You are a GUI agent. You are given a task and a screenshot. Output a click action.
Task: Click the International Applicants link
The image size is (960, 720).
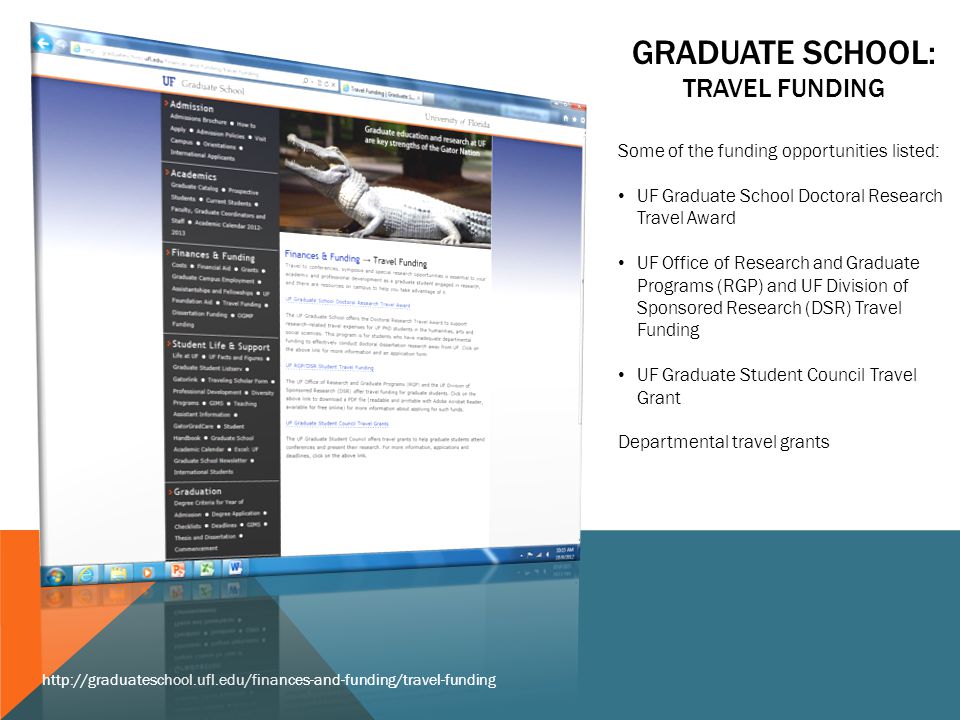pos(203,155)
